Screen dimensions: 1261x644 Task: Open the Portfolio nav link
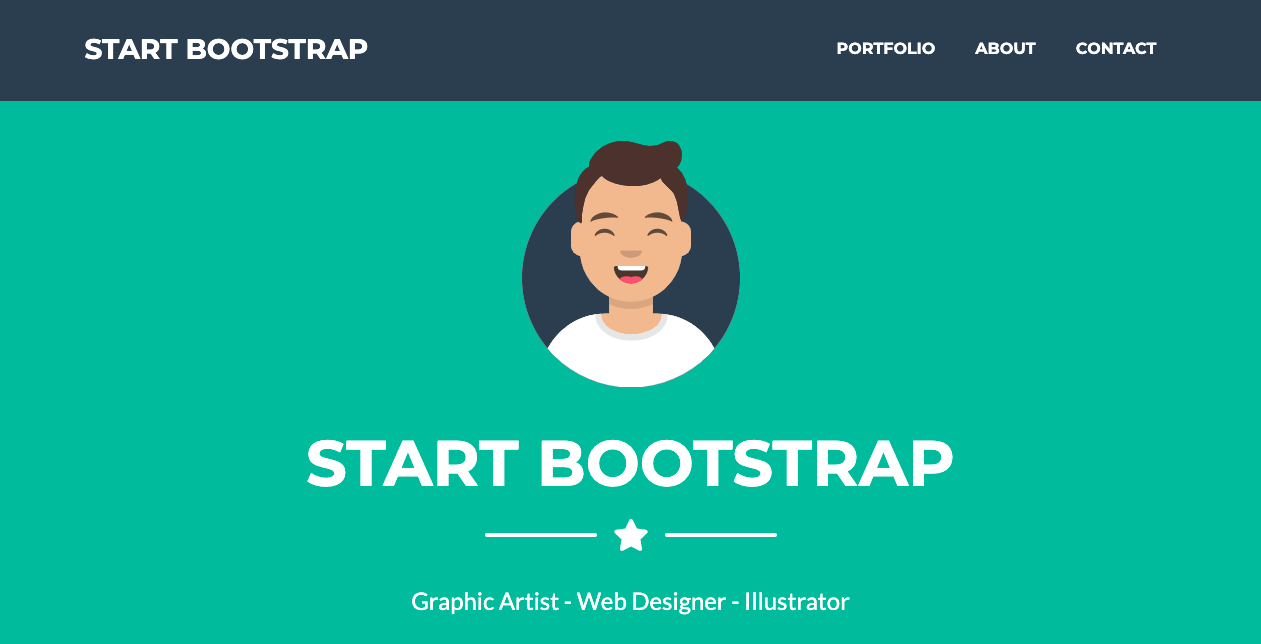click(x=886, y=48)
